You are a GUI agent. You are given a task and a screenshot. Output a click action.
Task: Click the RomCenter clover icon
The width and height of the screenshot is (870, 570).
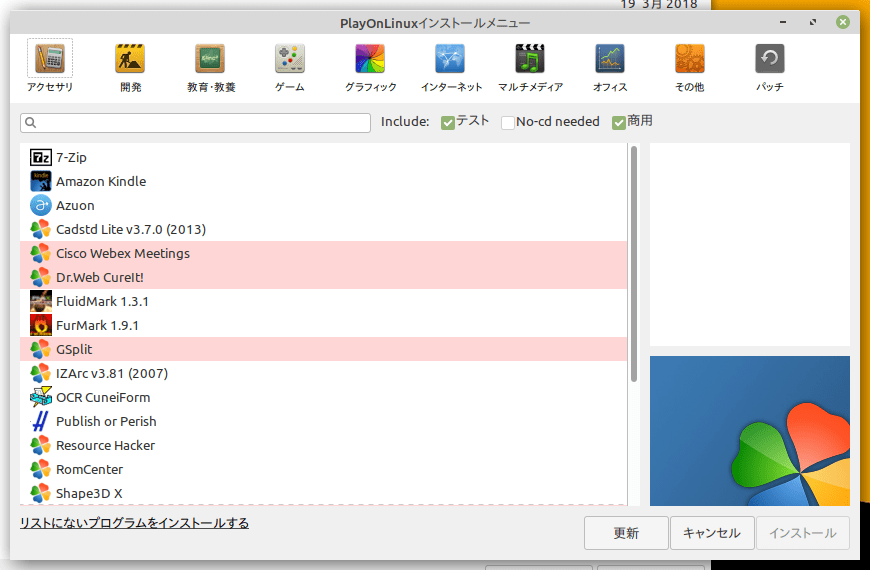point(41,470)
